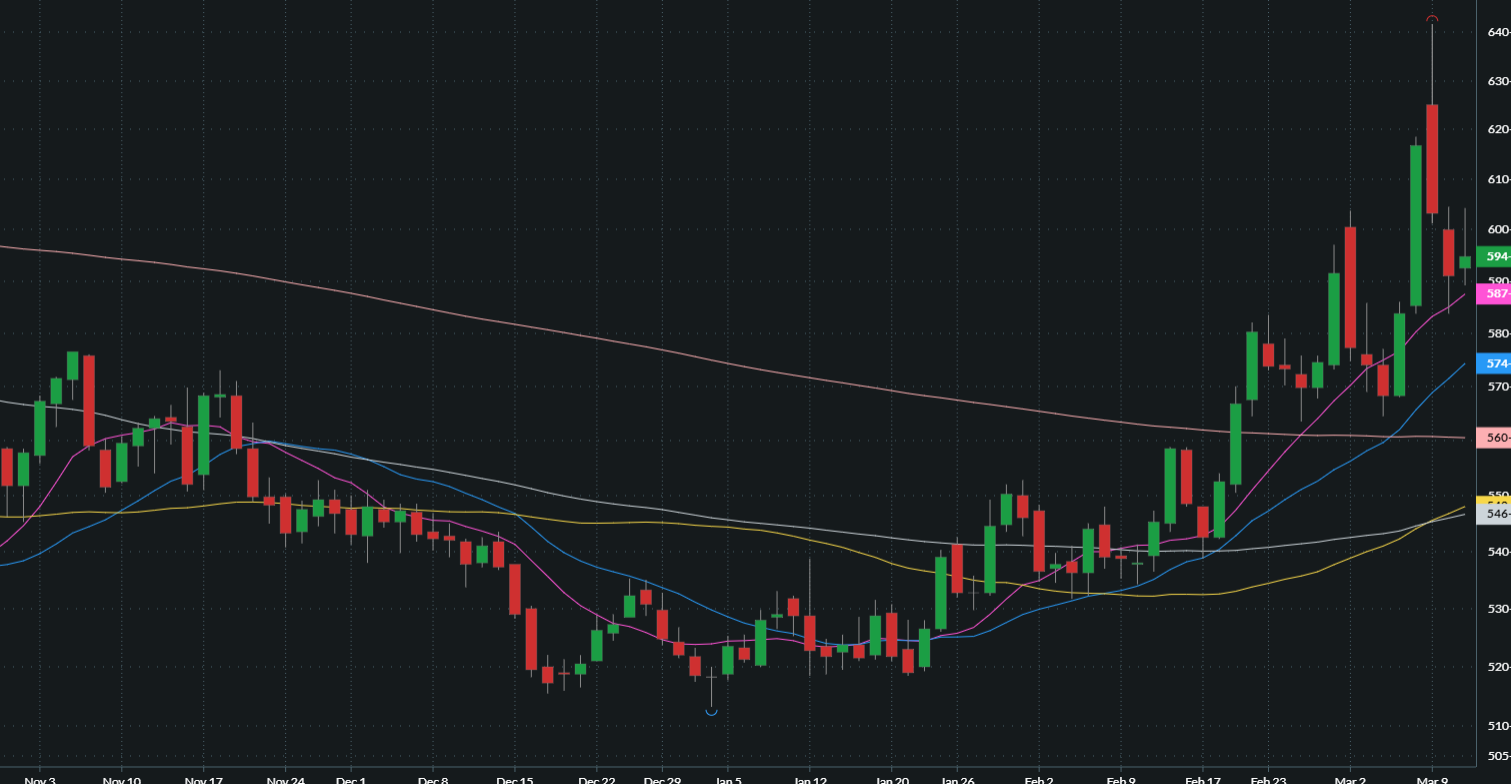Click the 520 price axis label
Image resolution: width=1511 pixels, height=784 pixels.
[x=1497, y=667]
